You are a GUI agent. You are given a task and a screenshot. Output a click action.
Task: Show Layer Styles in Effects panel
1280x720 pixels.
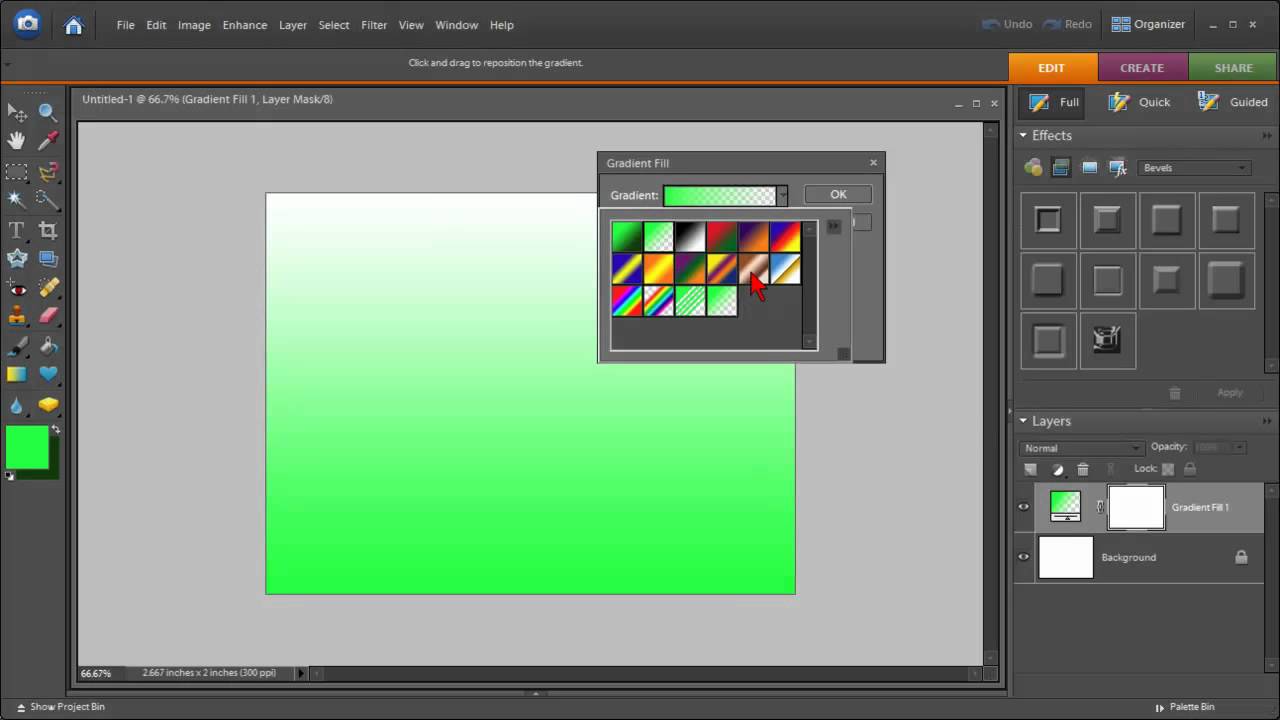(x=1061, y=168)
